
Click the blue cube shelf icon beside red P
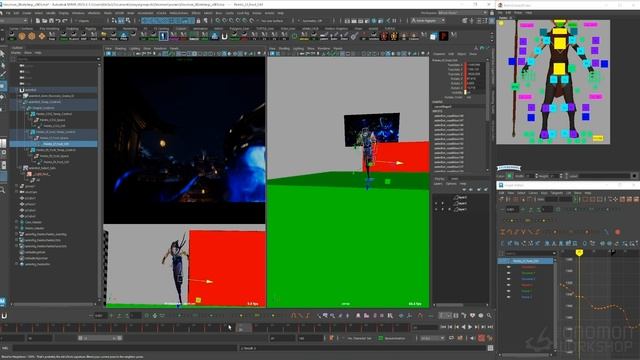point(433,37)
